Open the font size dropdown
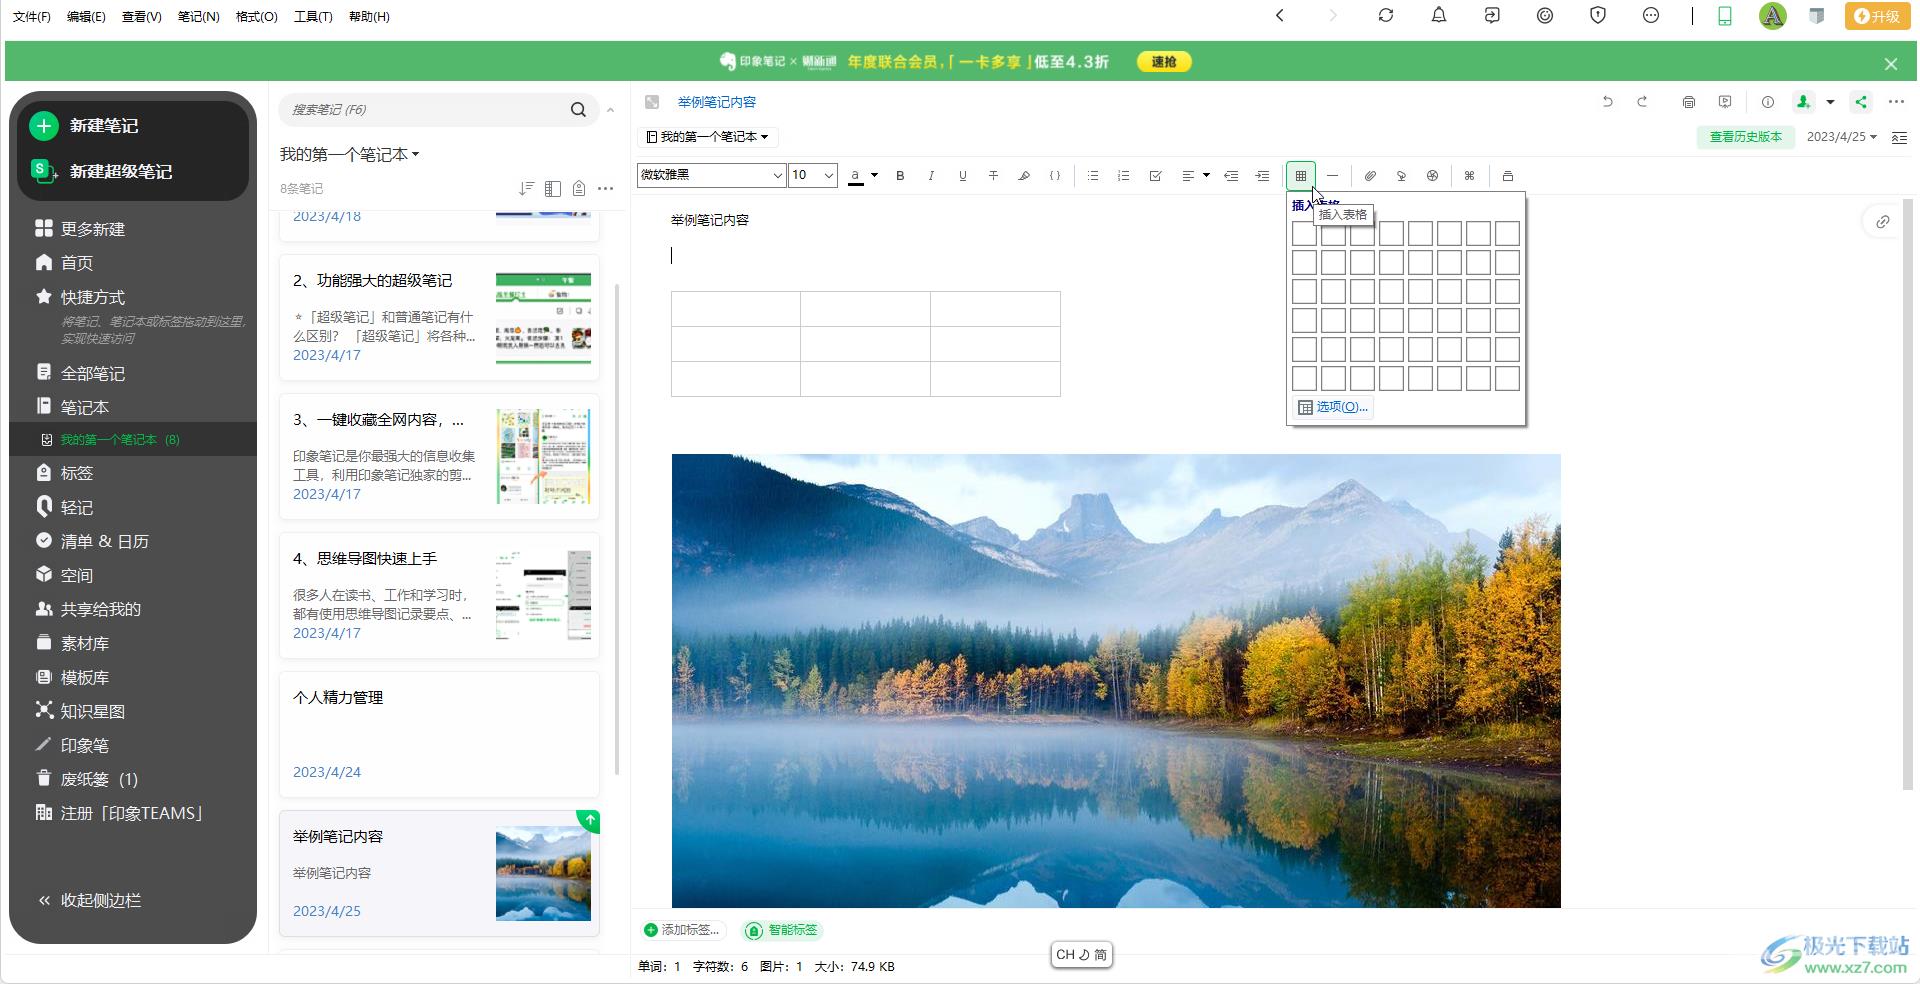This screenshot has width=1920, height=984. click(813, 175)
